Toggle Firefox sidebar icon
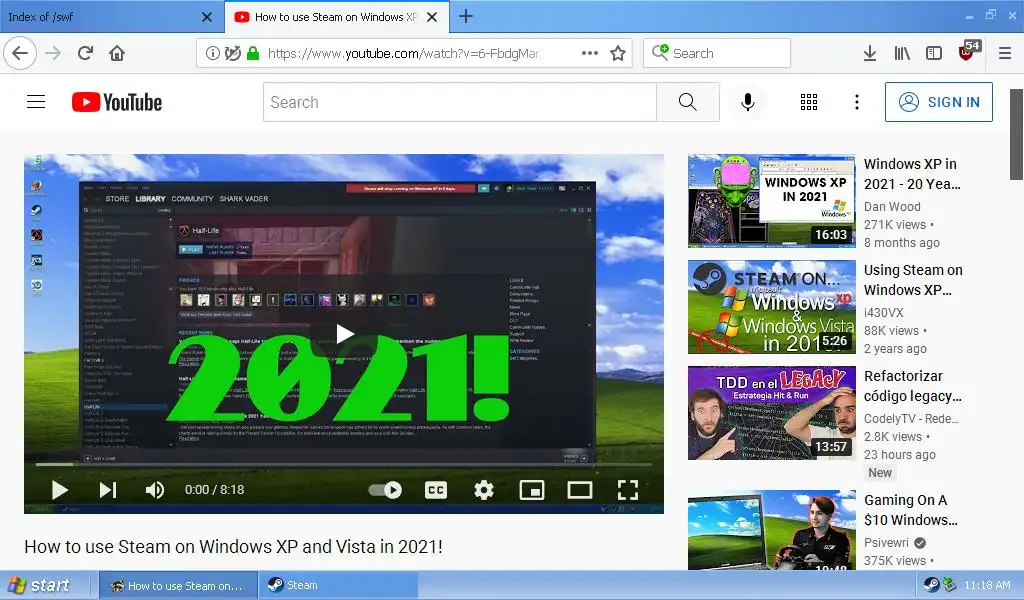 click(x=934, y=53)
